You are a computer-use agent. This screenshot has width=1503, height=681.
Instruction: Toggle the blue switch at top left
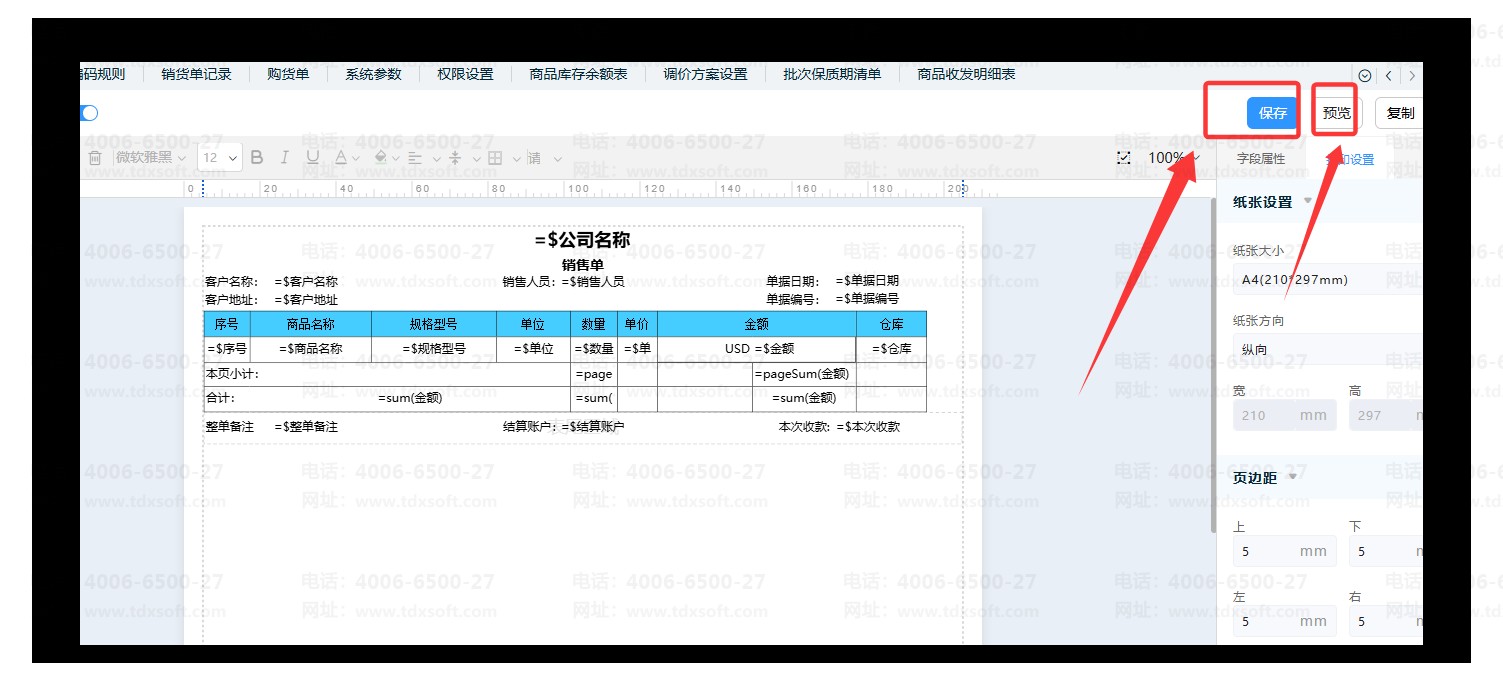88,113
